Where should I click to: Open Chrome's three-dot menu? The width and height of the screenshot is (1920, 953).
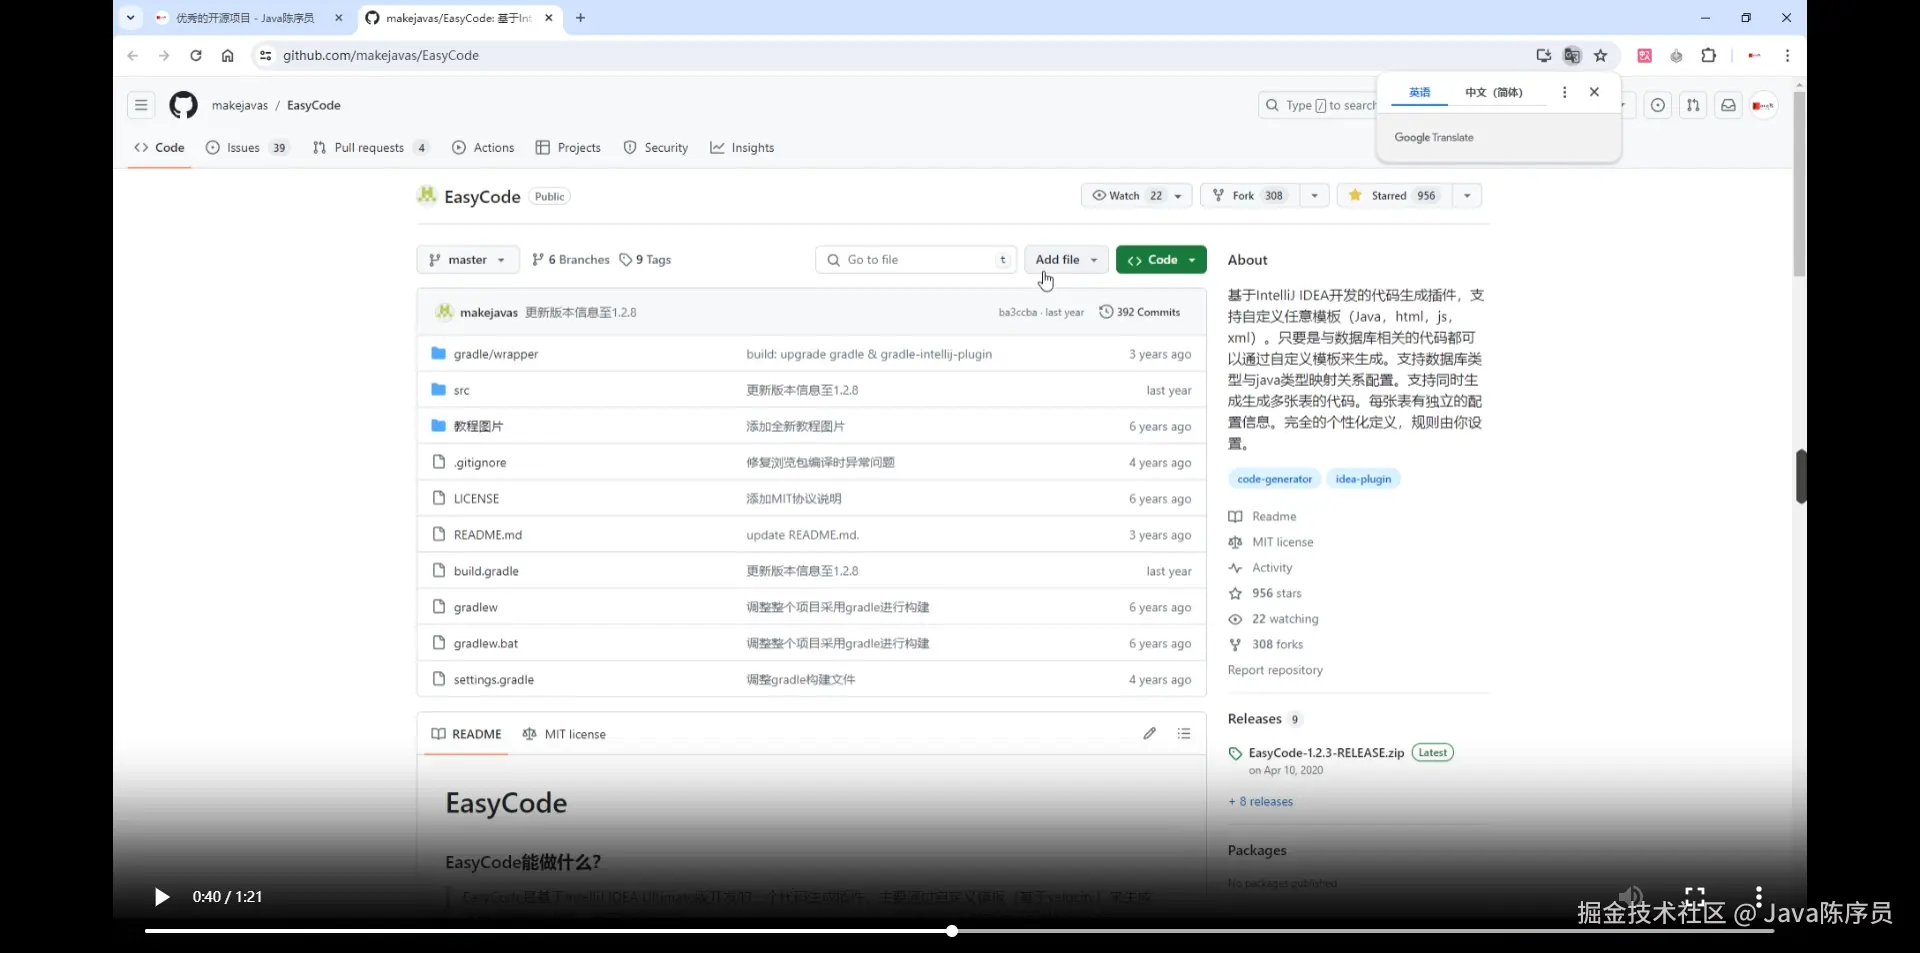pos(1787,56)
